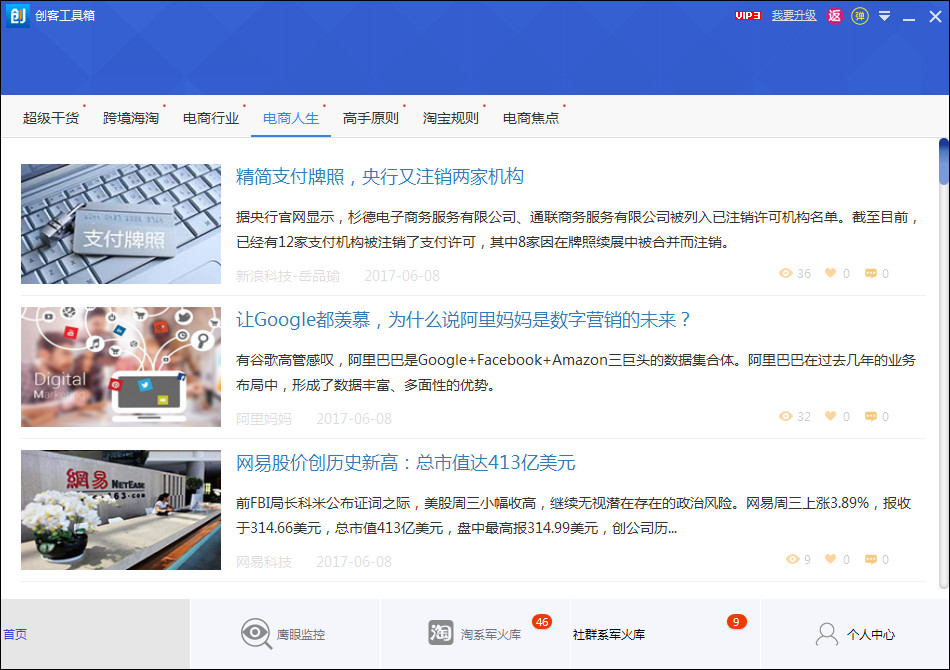Click the 支付牌照 article summary text
This screenshot has width=950, height=670.
tap(578, 230)
